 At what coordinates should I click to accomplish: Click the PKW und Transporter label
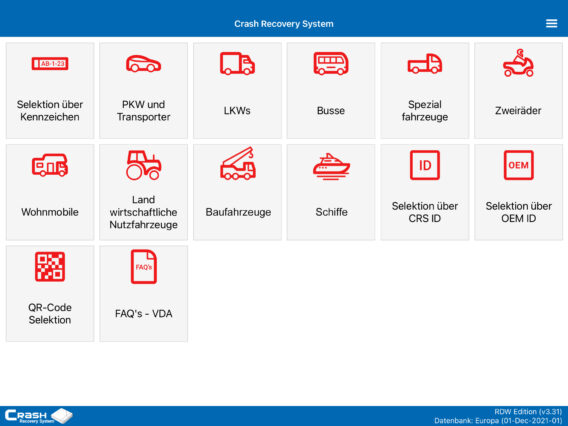tap(143, 110)
